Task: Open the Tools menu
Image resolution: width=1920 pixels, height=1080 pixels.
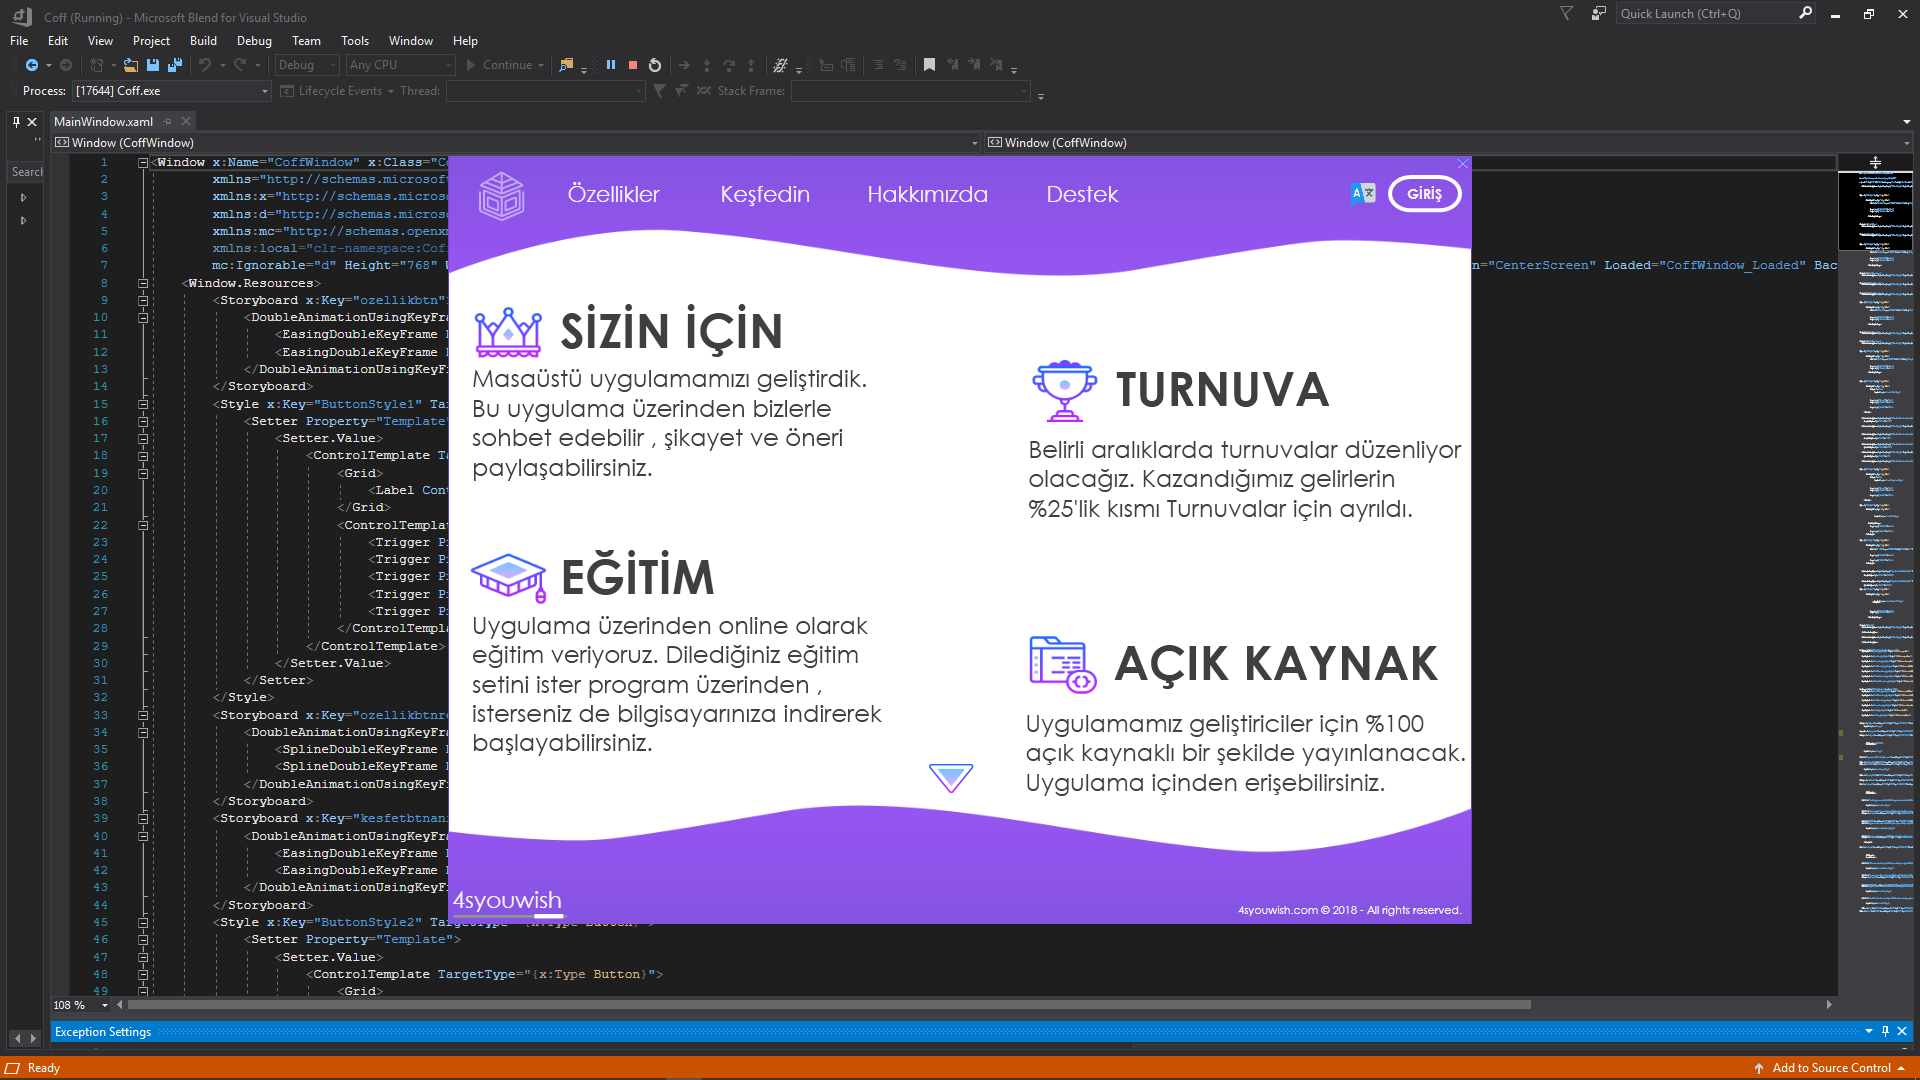Action: 355,41
